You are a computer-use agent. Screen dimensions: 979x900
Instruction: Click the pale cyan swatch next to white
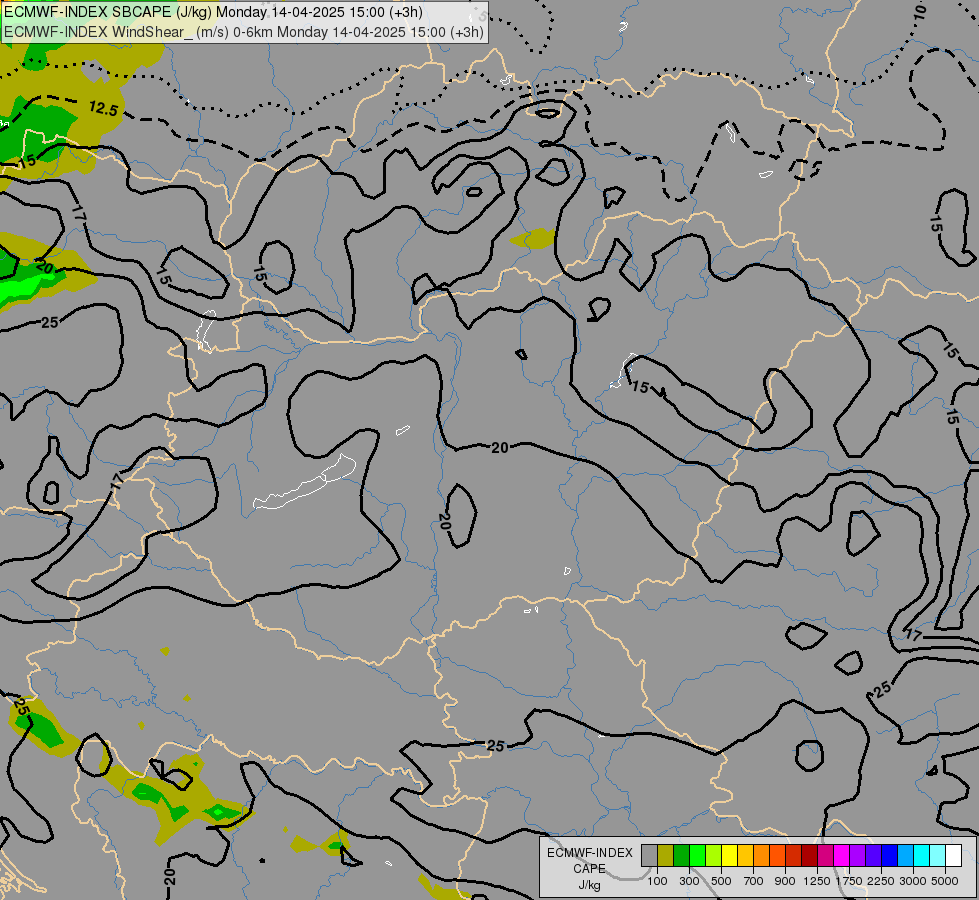(x=938, y=856)
